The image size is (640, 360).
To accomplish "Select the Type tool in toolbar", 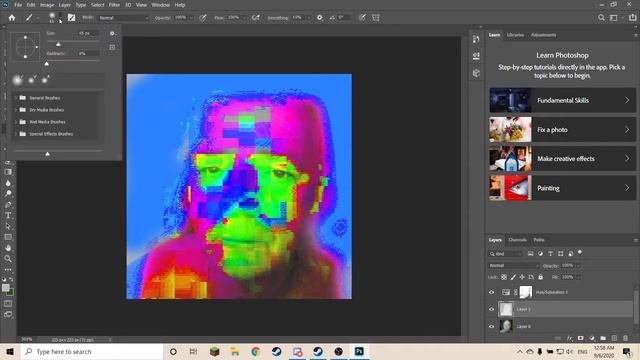I will (8, 215).
